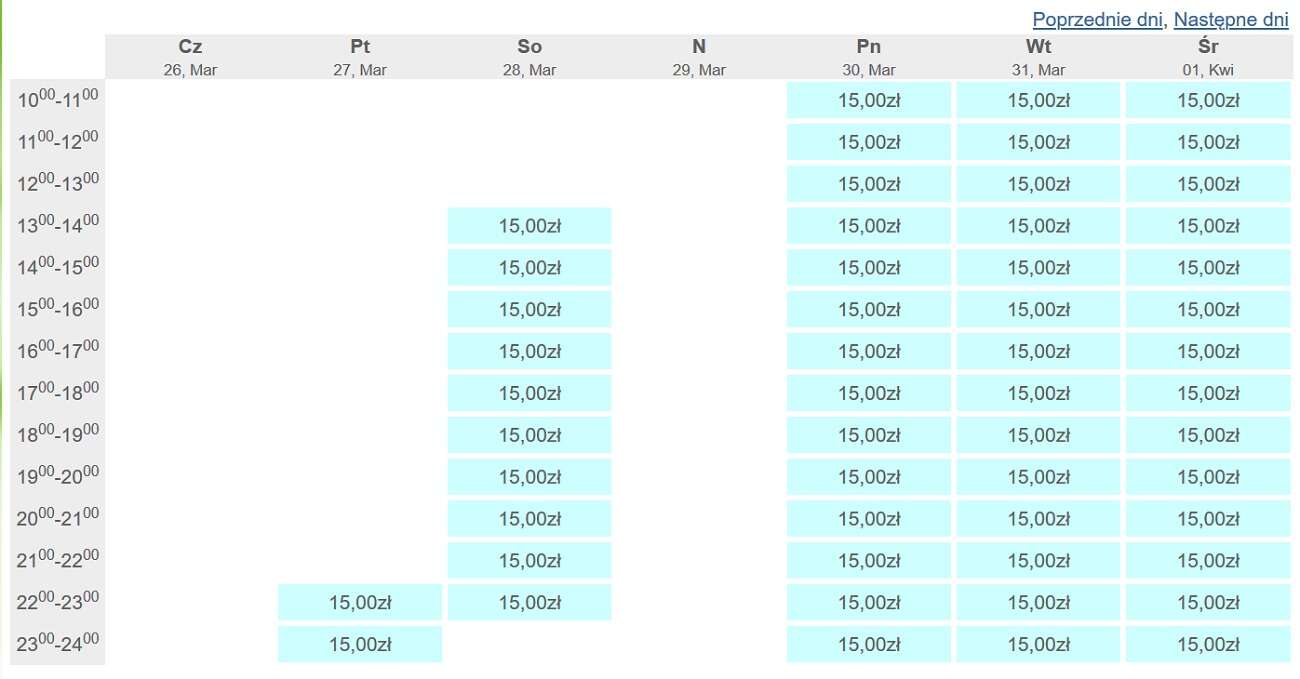Book Tuesday 31 Mar 10:00-11:00 slot

1038,100
